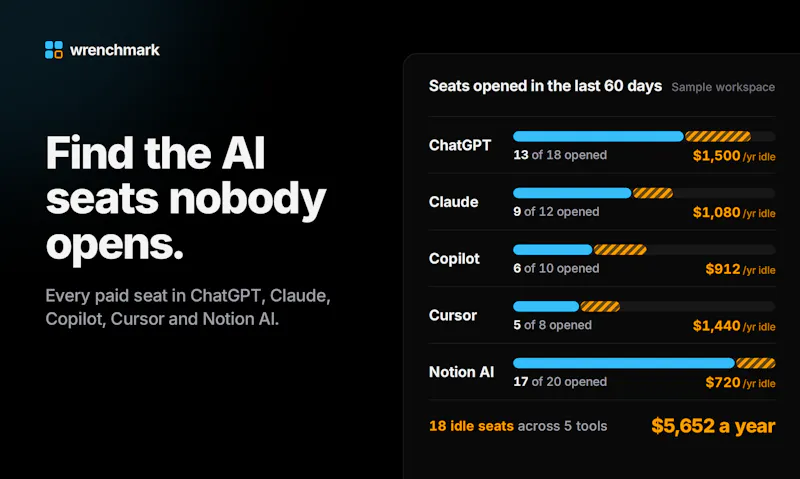Select the Copilot row label

(x=454, y=259)
